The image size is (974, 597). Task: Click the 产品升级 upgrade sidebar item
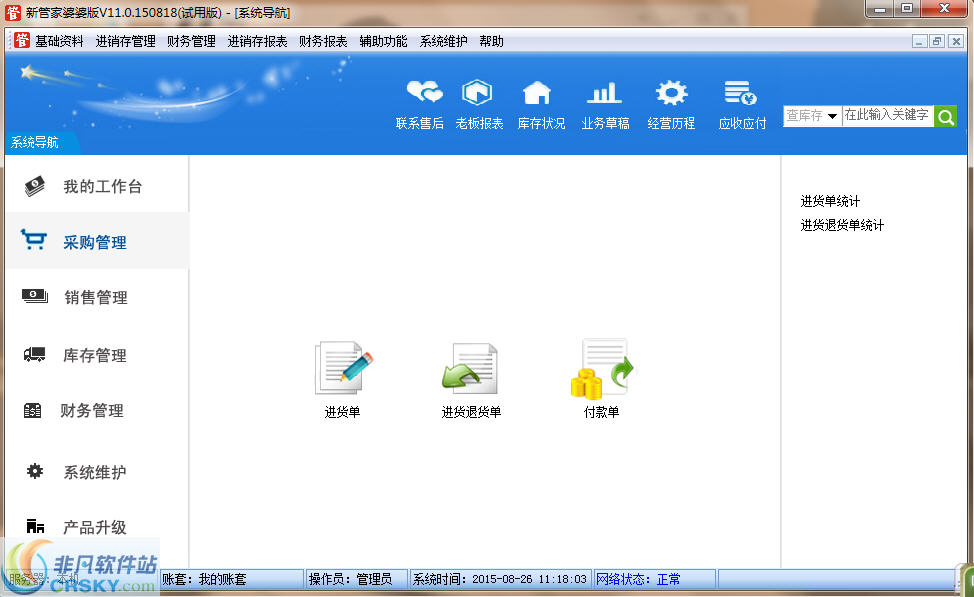(x=97, y=527)
